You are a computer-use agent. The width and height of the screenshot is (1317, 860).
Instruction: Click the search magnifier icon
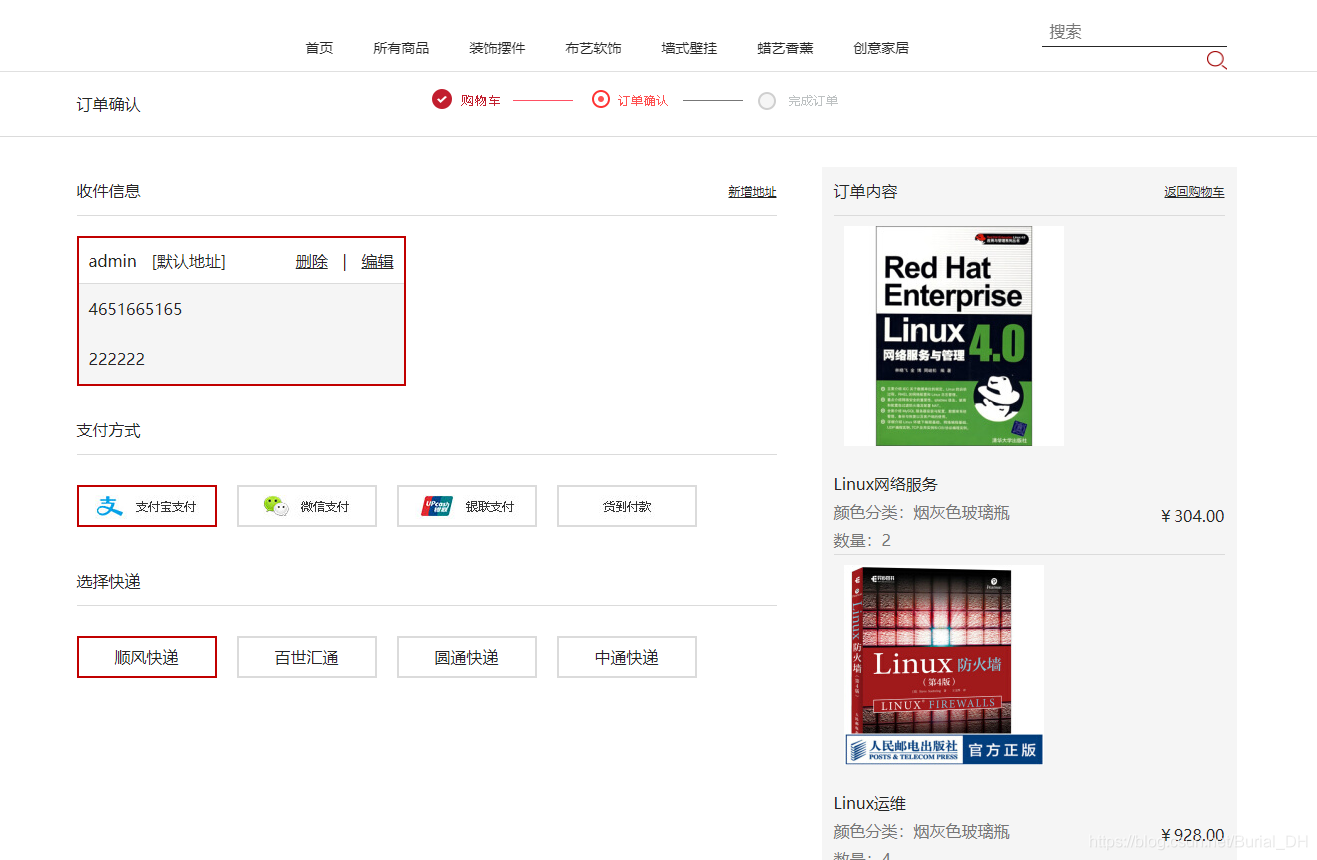[x=1216, y=60]
